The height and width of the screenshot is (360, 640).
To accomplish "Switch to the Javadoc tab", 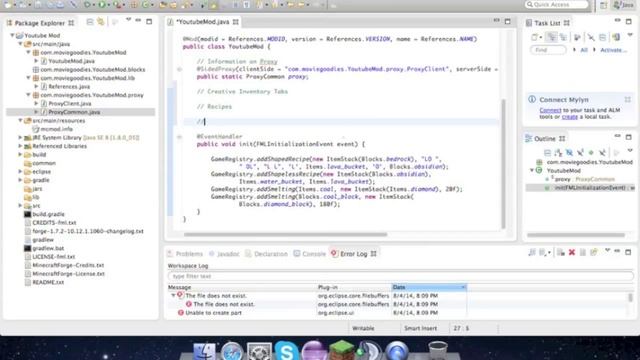I will point(224,254).
